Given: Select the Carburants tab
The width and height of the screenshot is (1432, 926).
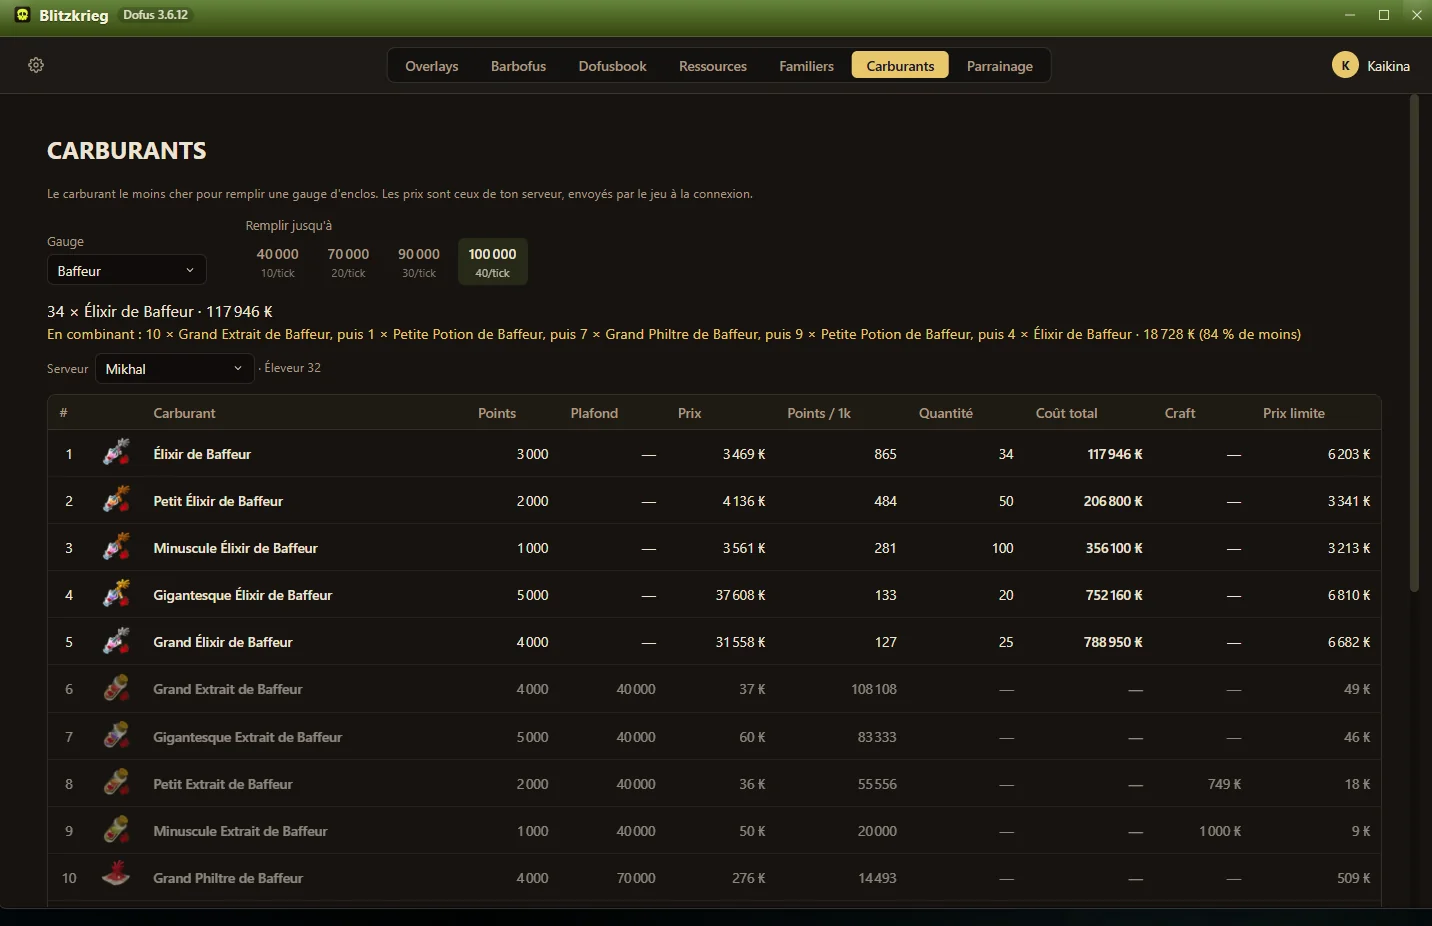Looking at the screenshot, I should pyautogui.click(x=900, y=66).
